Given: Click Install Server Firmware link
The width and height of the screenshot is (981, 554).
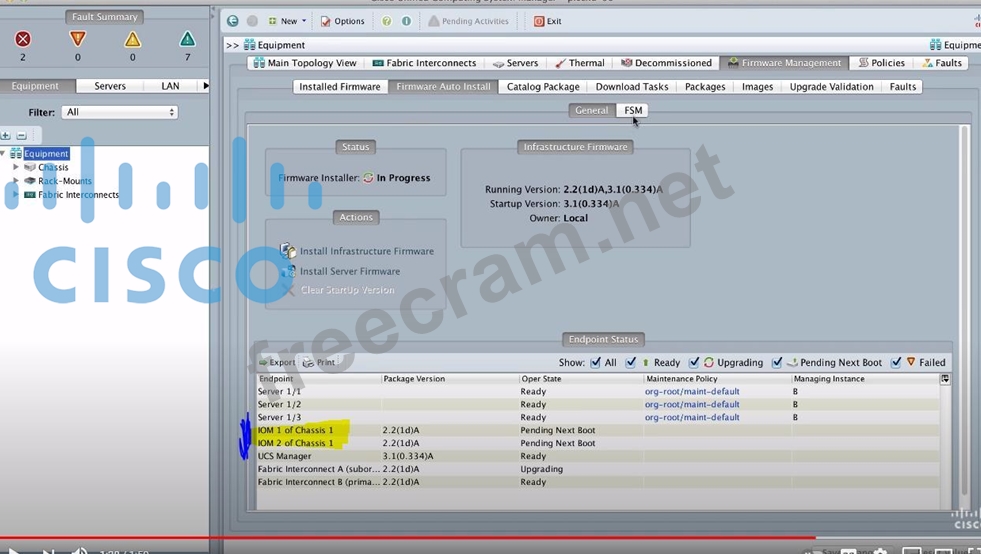Looking at the screenshot, I should (349, 271).
